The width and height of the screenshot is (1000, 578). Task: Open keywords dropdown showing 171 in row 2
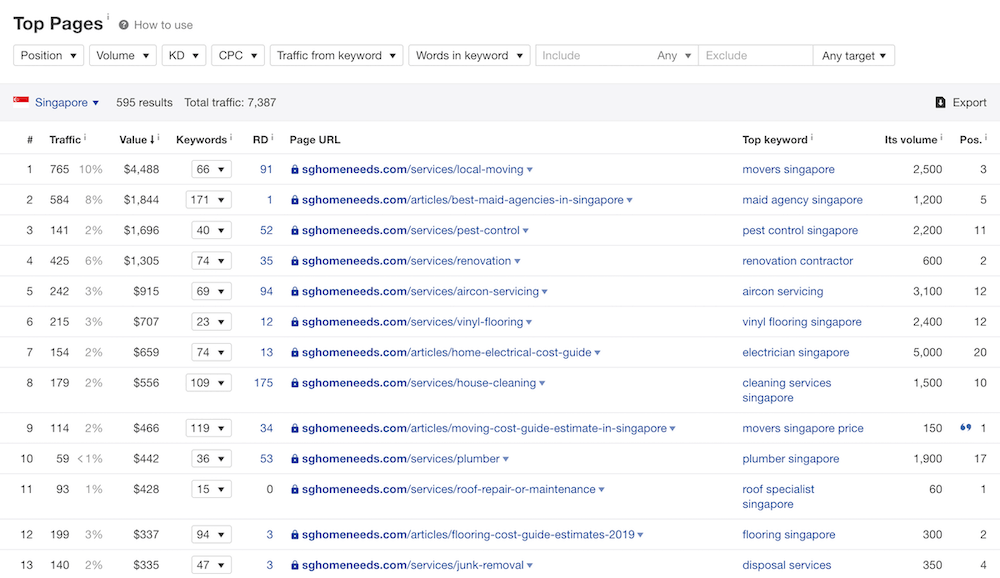(x=209, y=200)
